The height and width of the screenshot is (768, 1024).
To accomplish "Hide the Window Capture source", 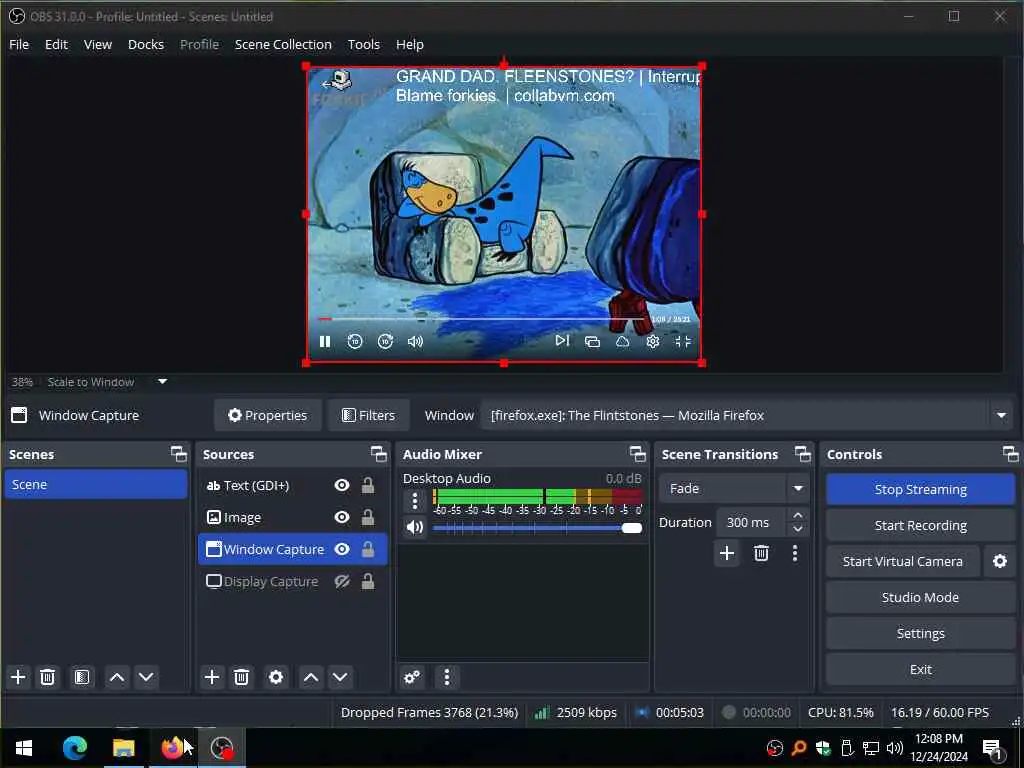I will click(342, 549).
